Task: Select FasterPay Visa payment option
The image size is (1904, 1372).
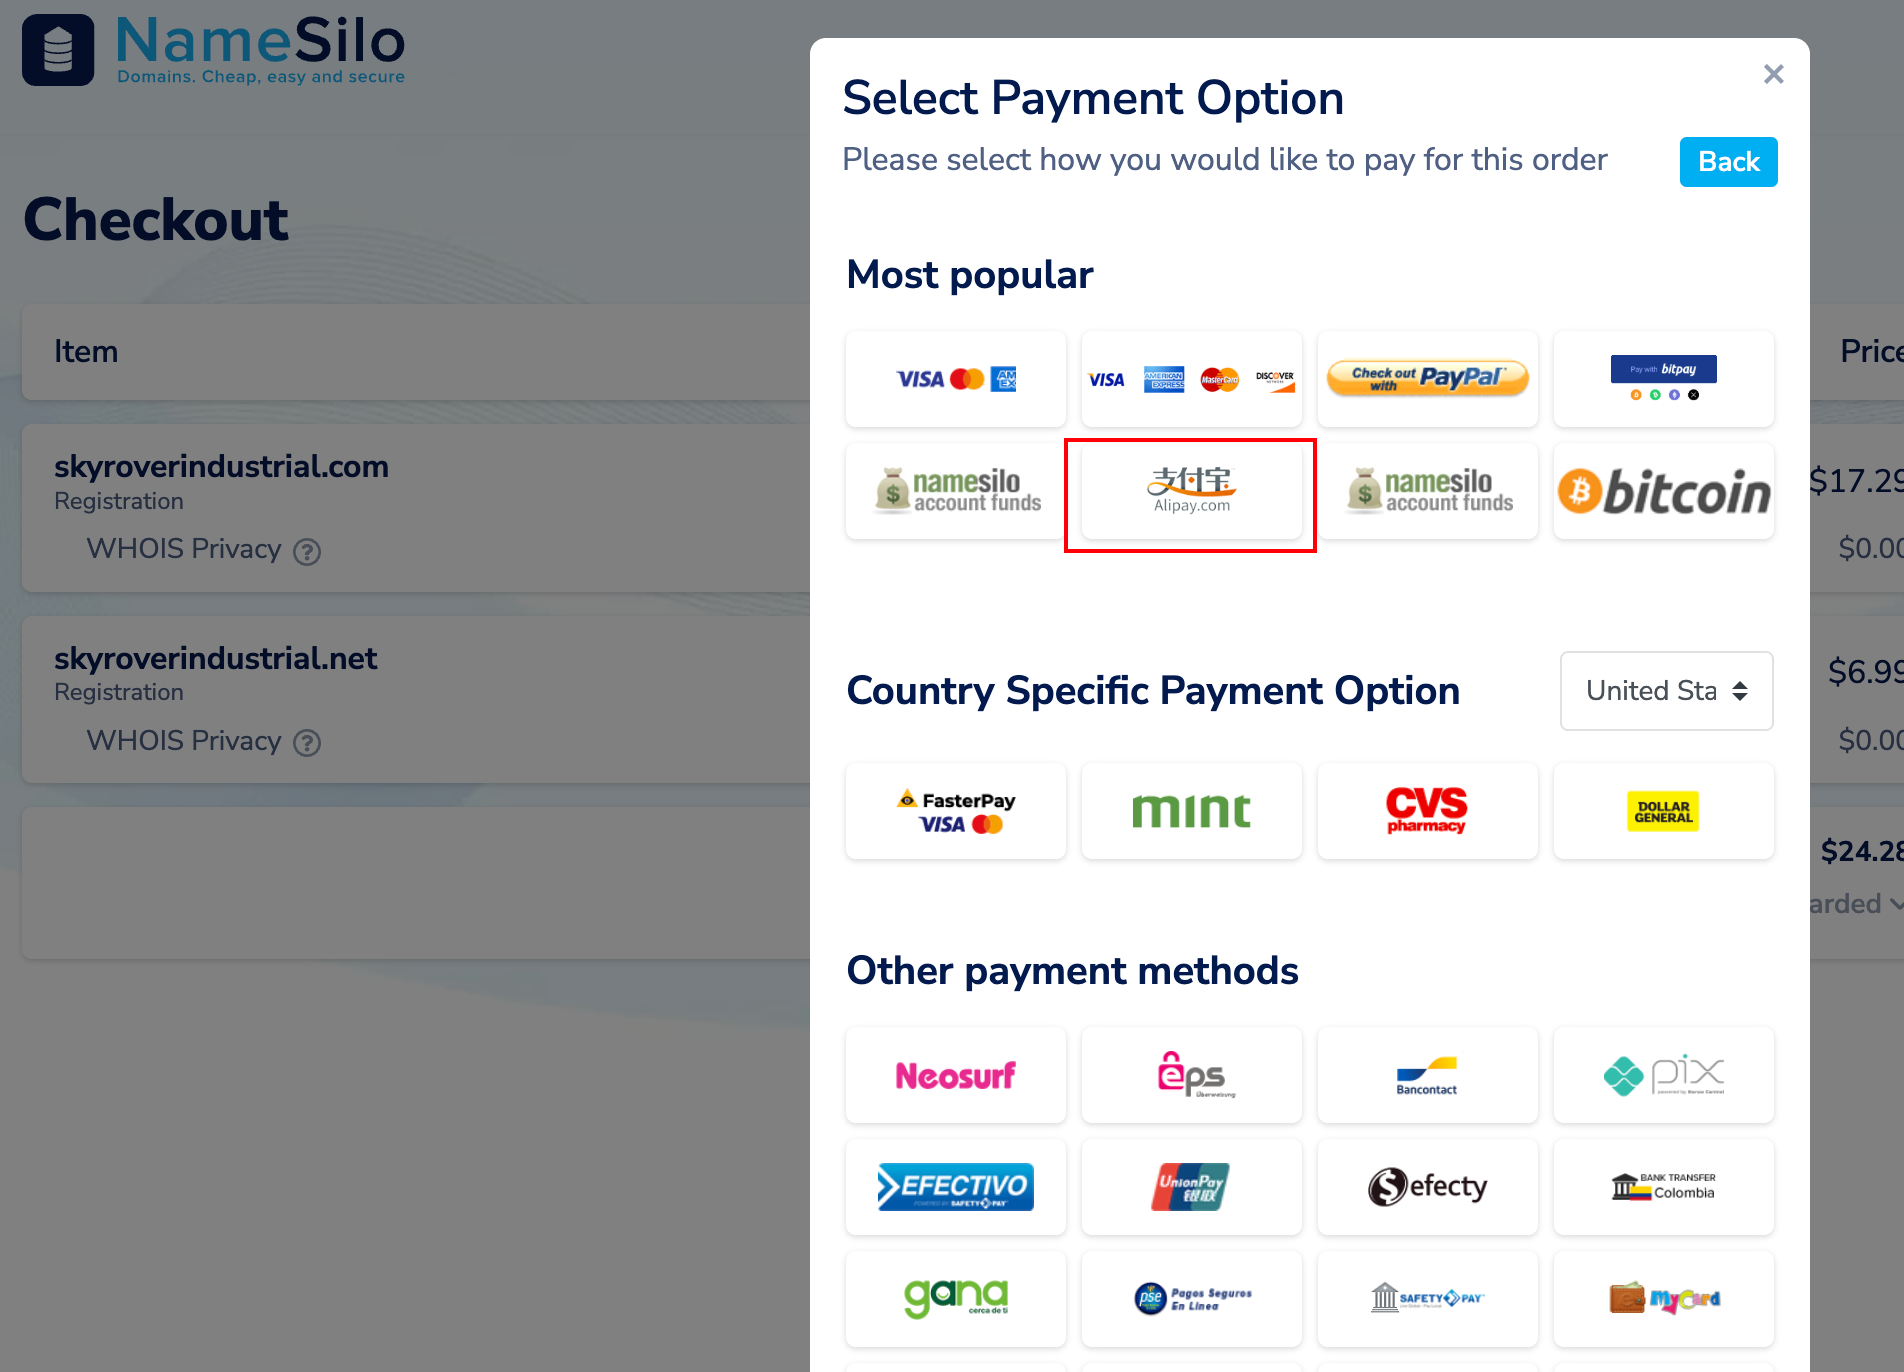Action: click(955, 811)
